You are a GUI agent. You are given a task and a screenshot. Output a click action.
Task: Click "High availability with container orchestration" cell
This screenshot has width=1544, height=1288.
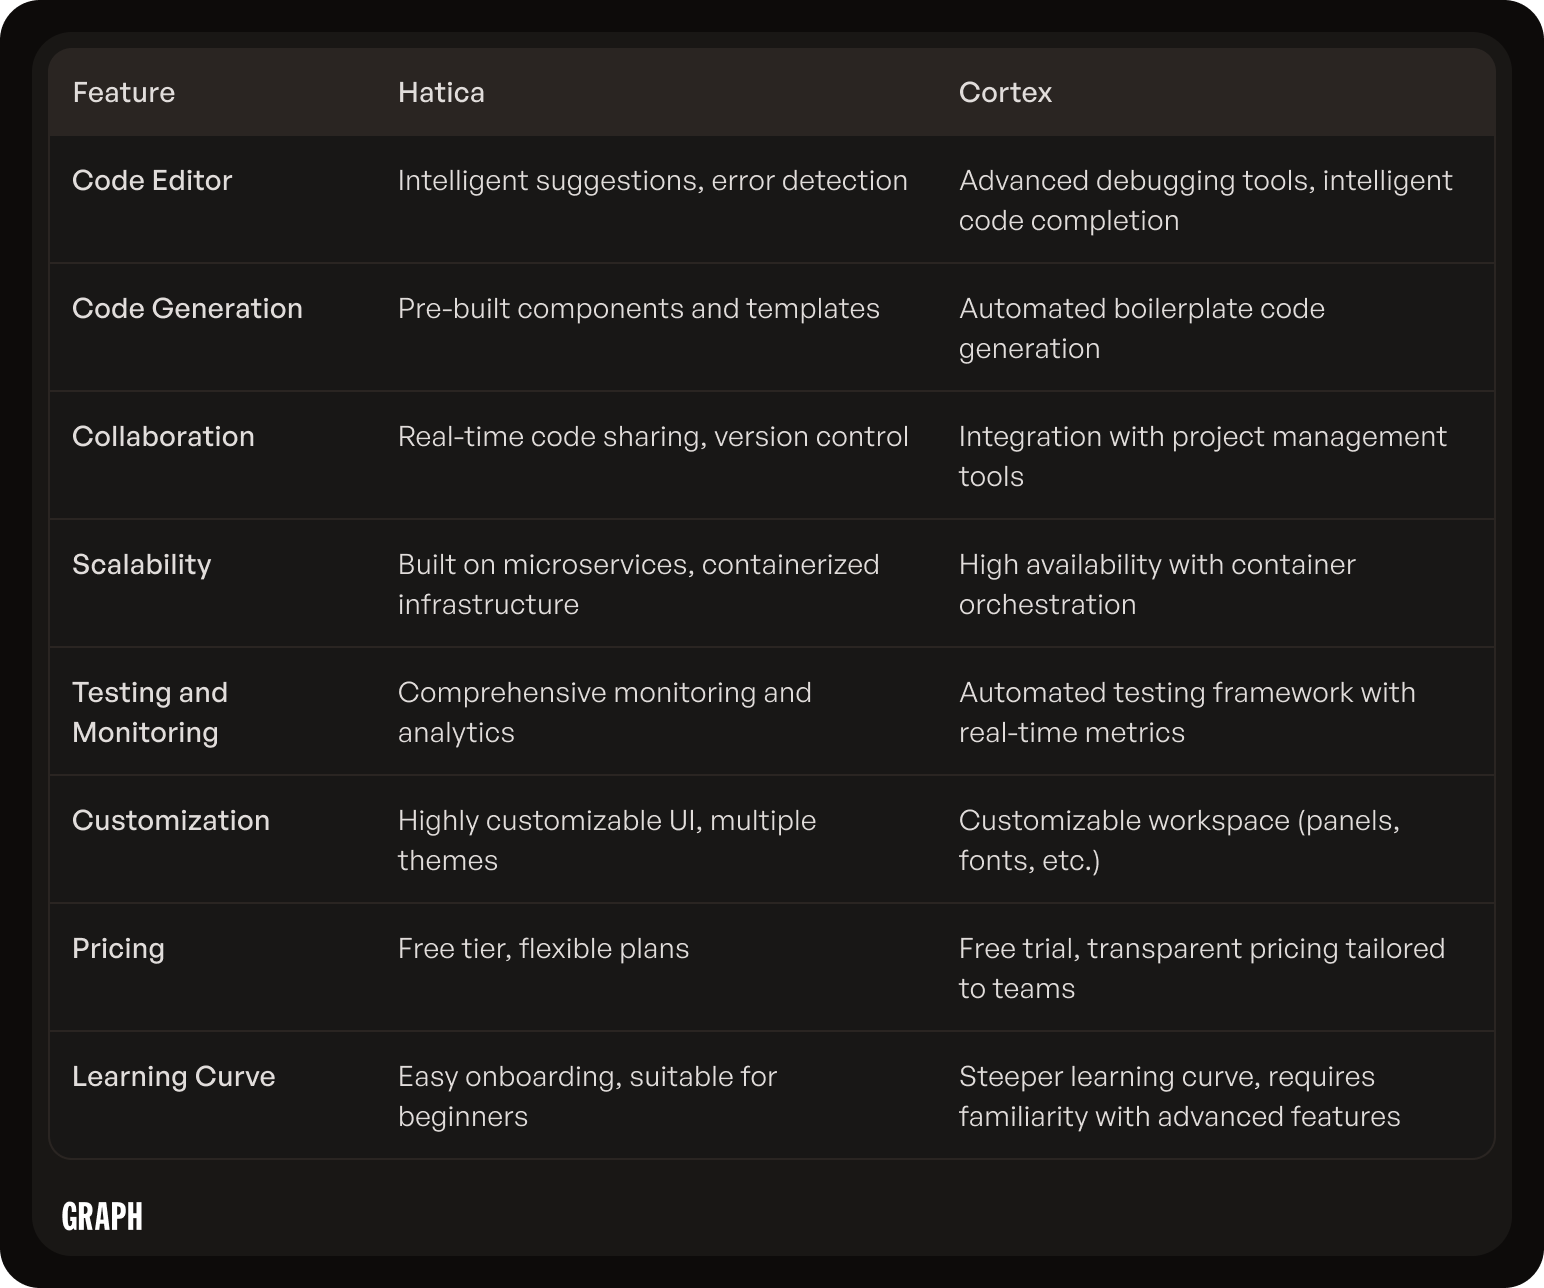click(1157, 584)
